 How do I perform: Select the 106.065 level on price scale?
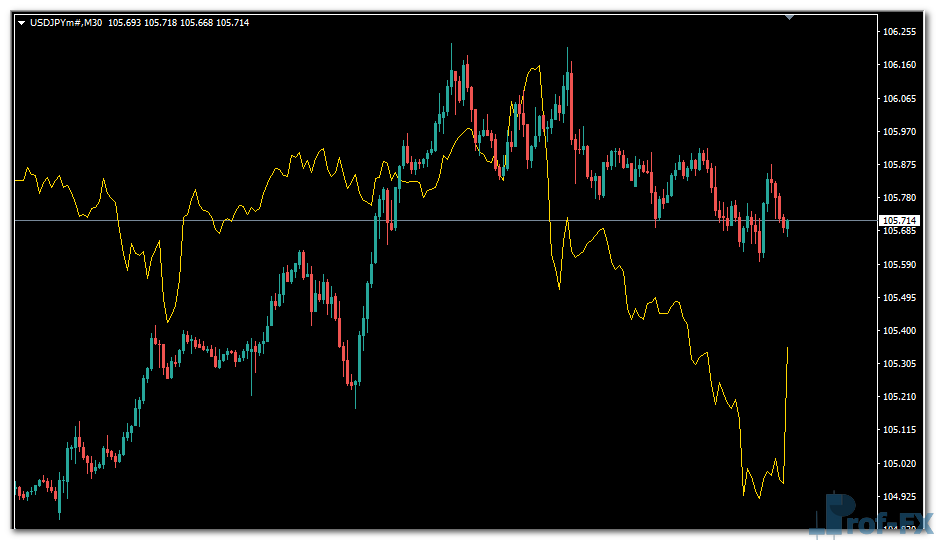coord(900,98)
